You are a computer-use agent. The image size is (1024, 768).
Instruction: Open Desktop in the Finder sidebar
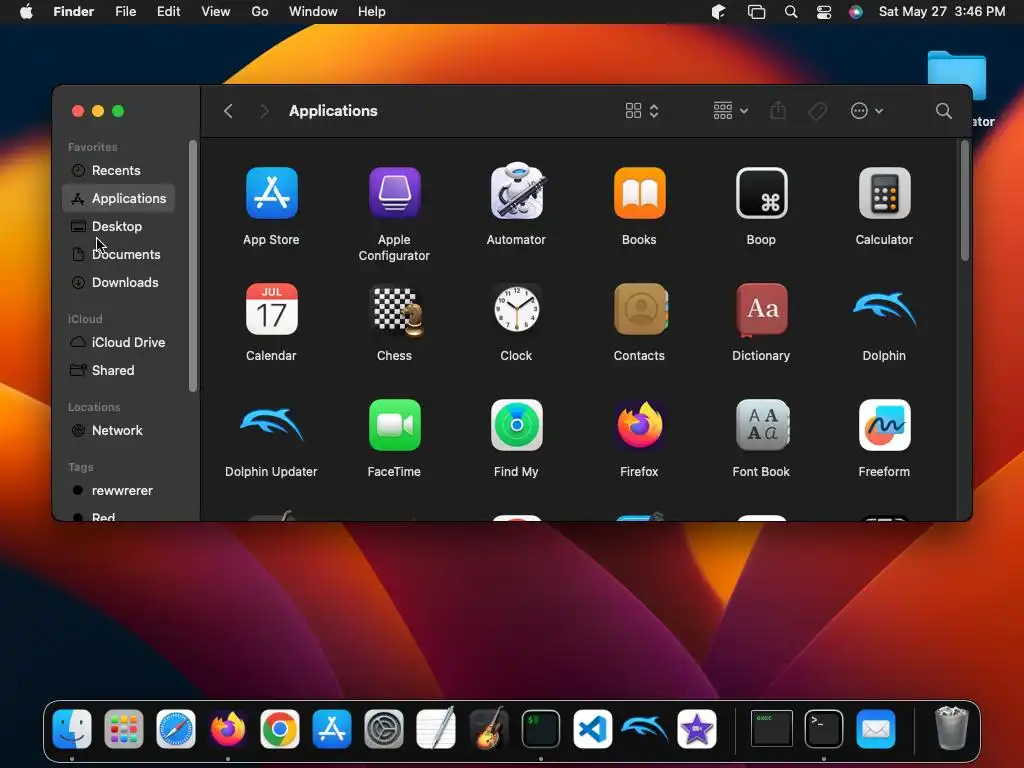point(118,227)
